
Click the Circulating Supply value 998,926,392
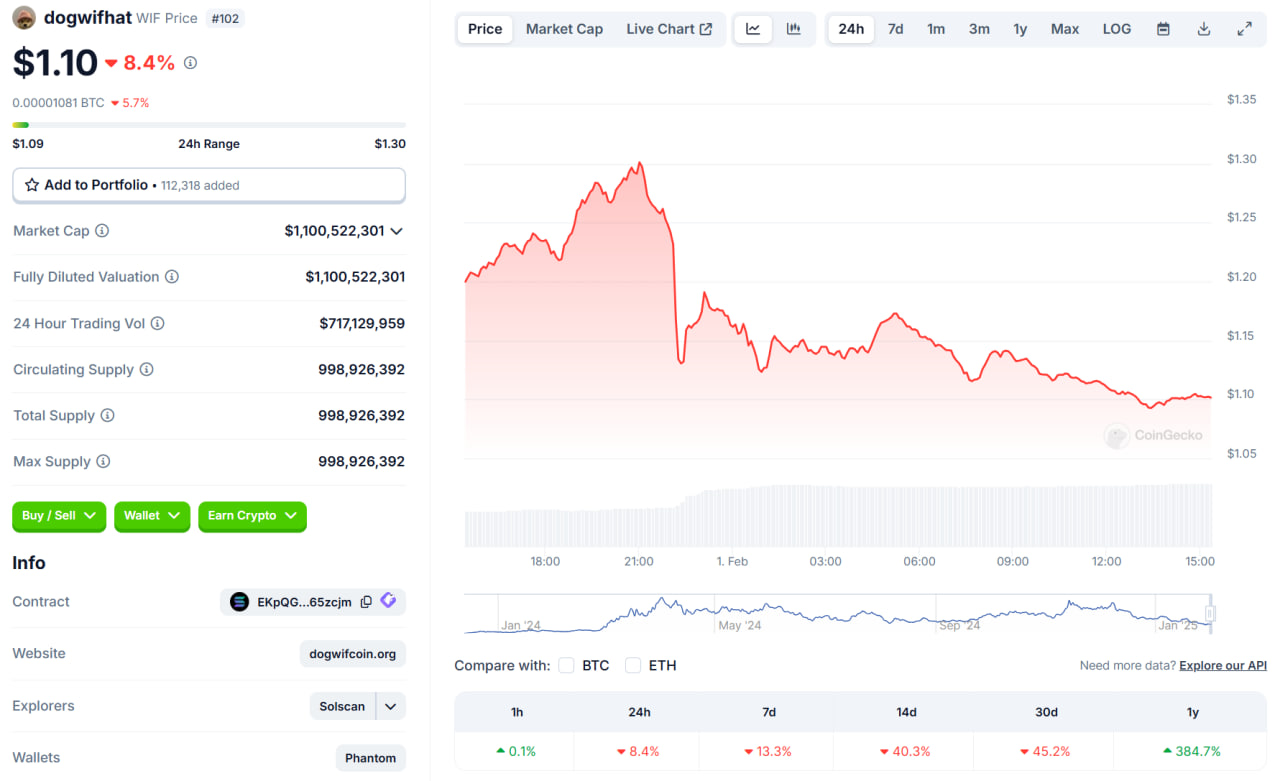362,369
